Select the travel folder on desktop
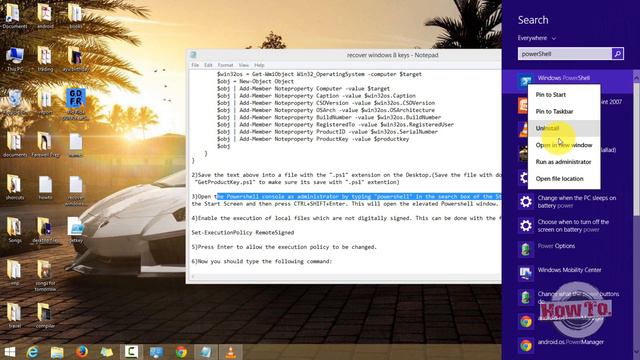 (15, 316)
